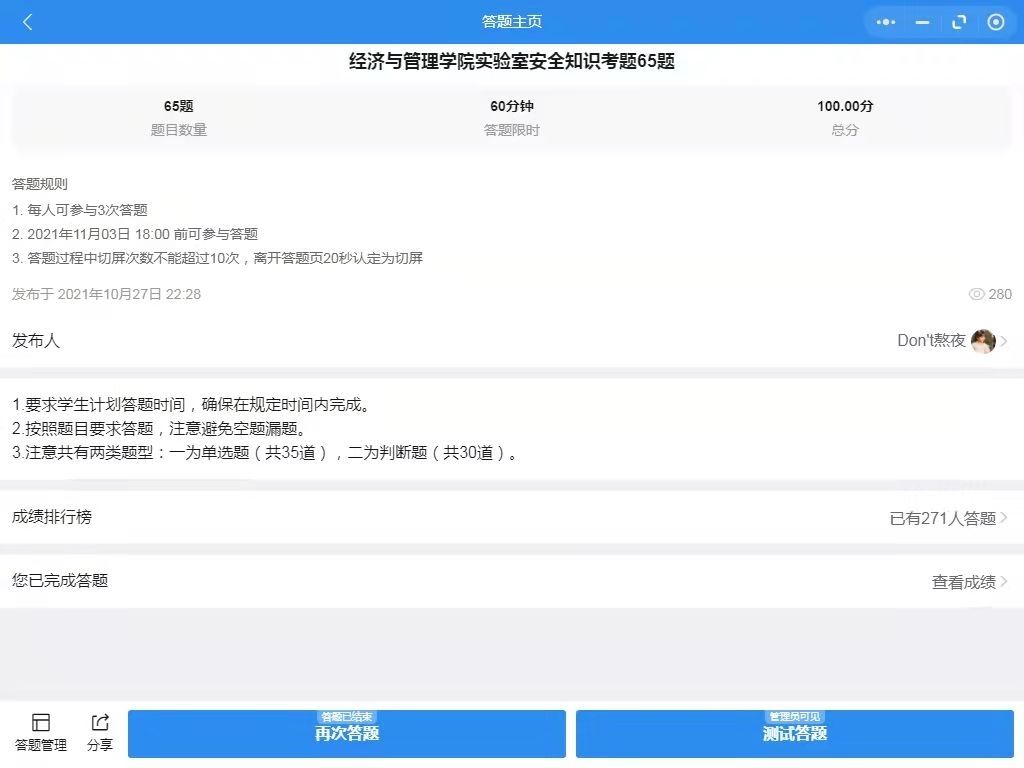Start 测试答题 admin test button

[794, 733]
